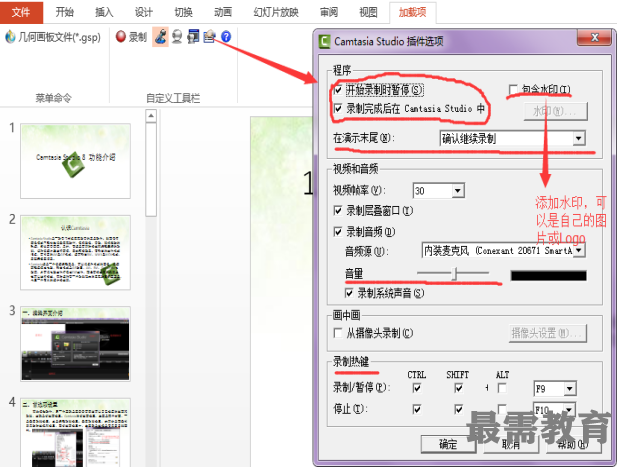Click the 摄像头设置 button
The width and height of the screenshot is (618, 467).
point(548,333)
